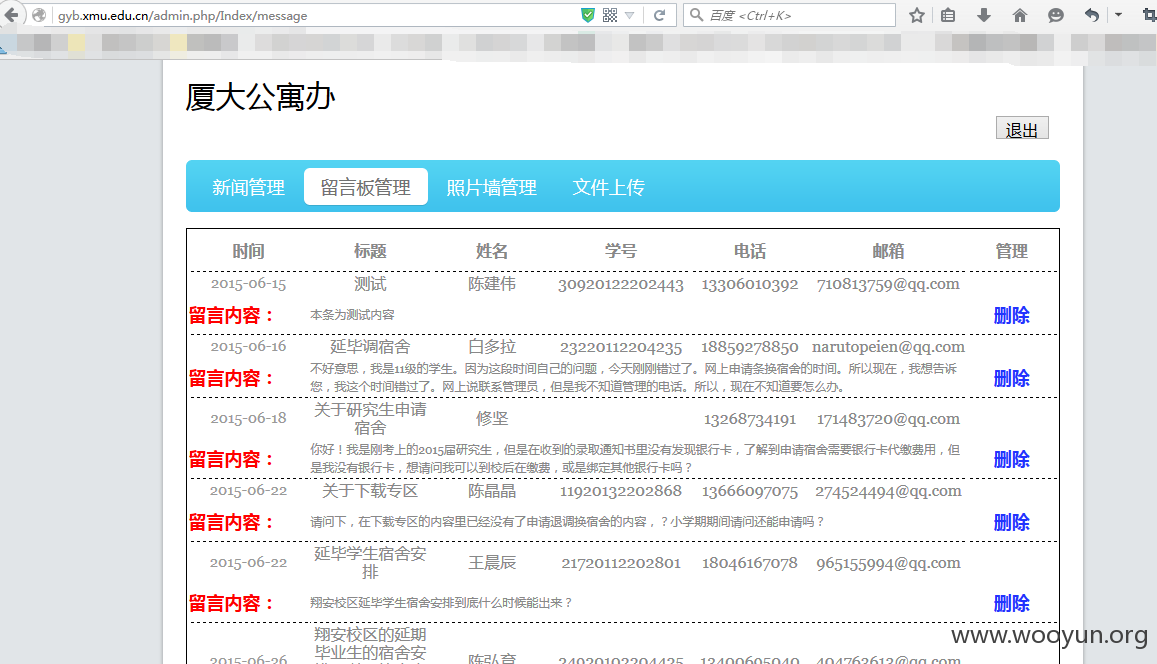Screen dimensions: 1157x664
Task: Reload the page with the refresh icon
Action: [660, 15]
